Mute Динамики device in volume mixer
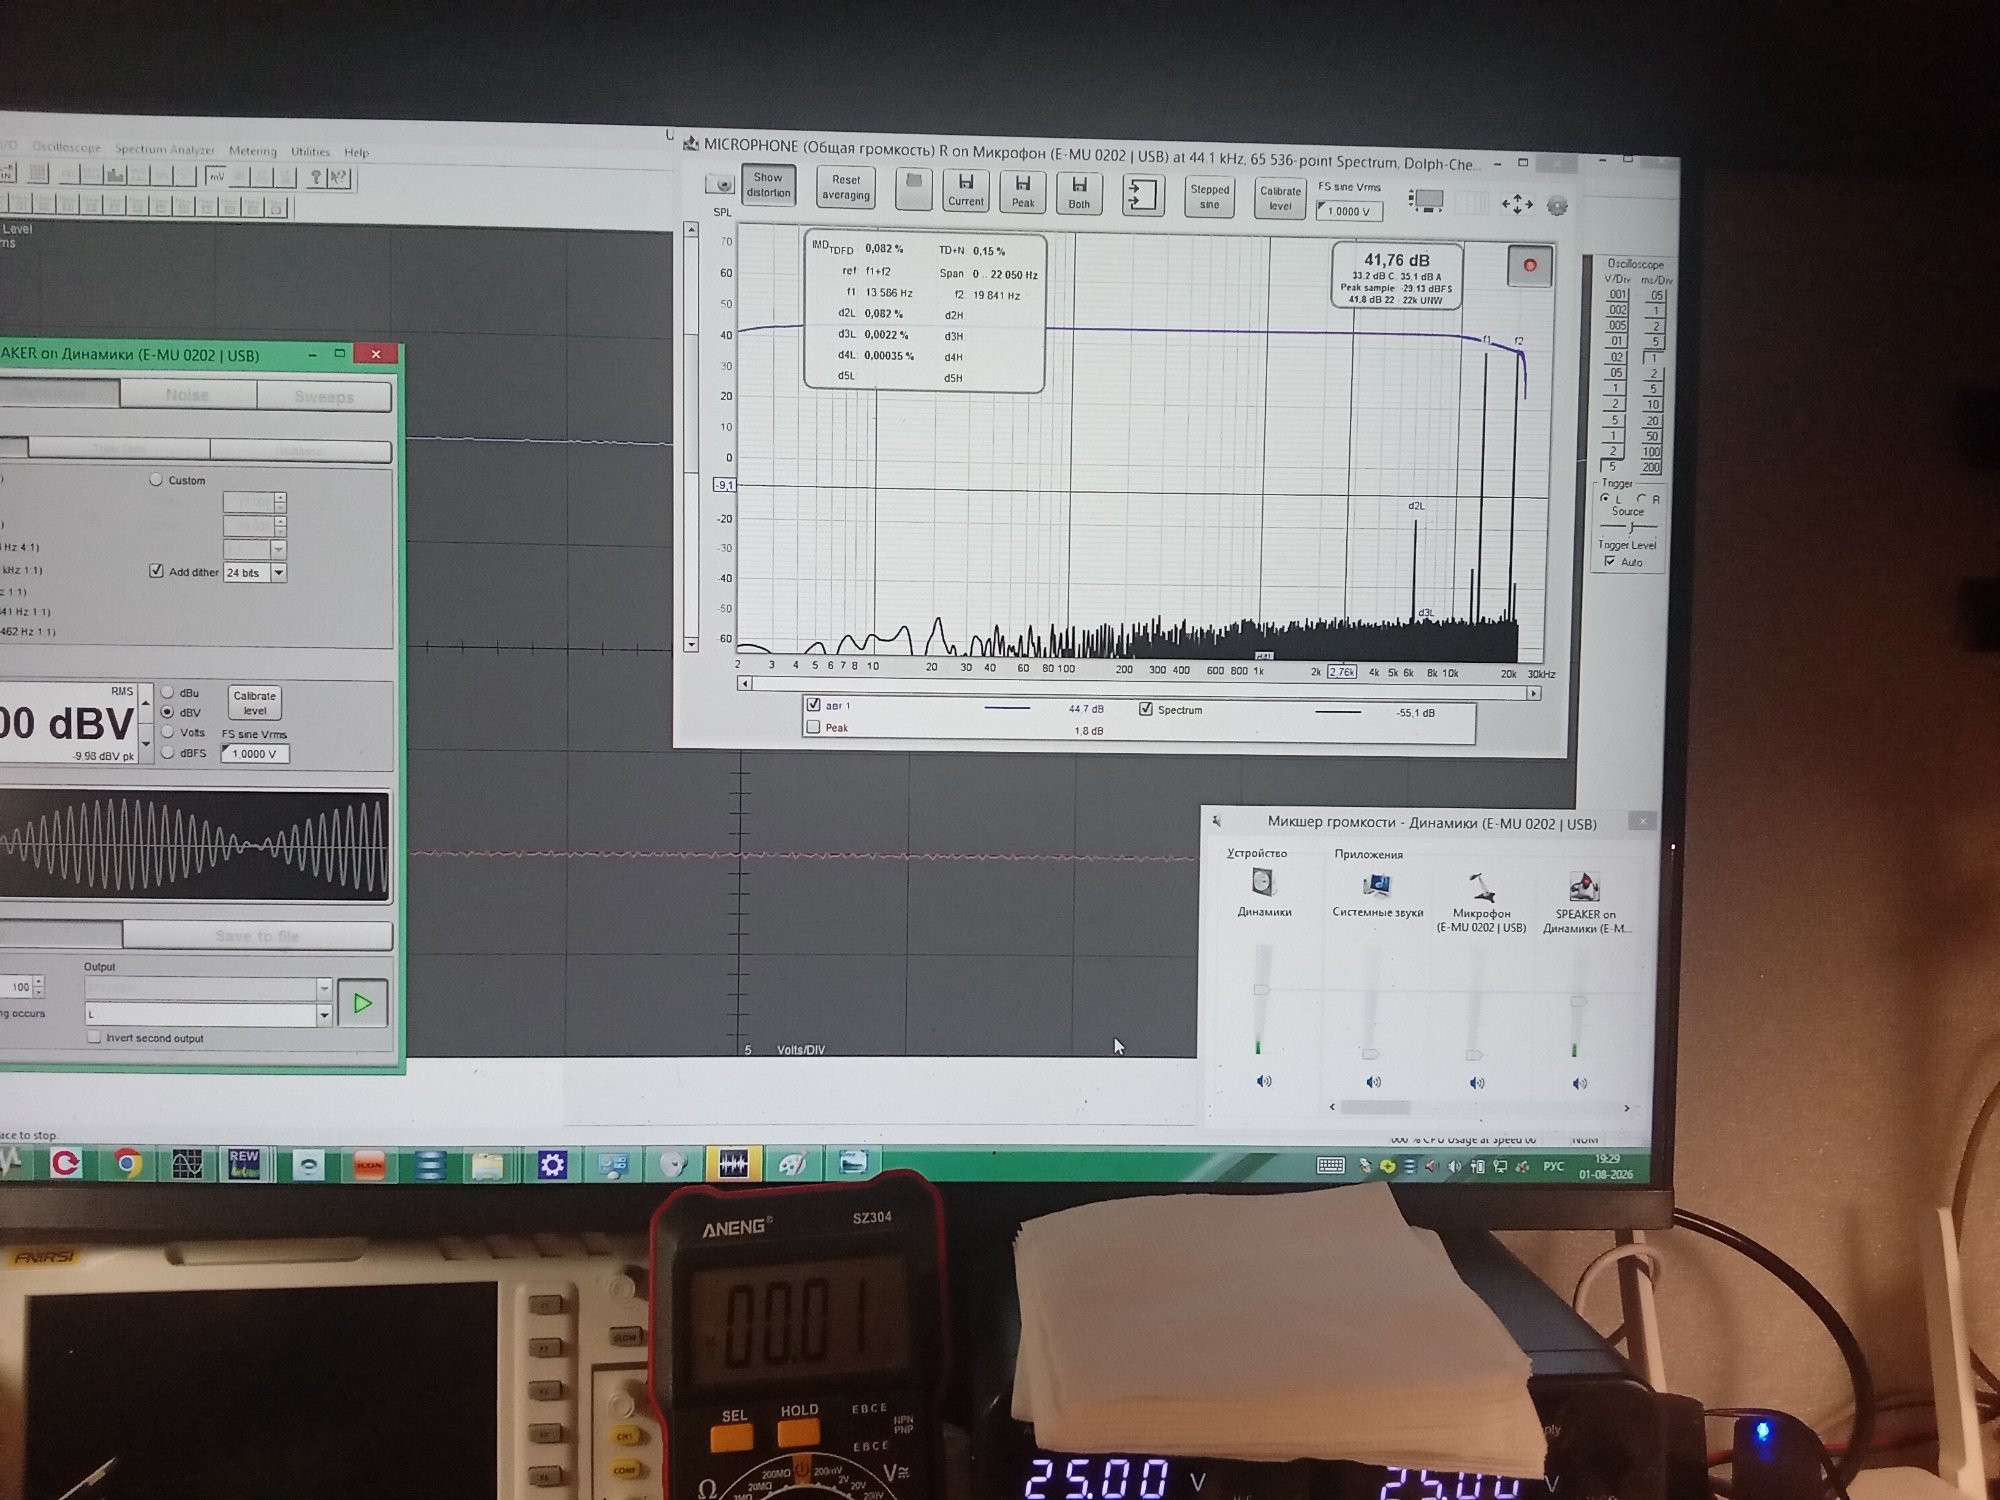2000x1500 pixels. (1264, 1081)
